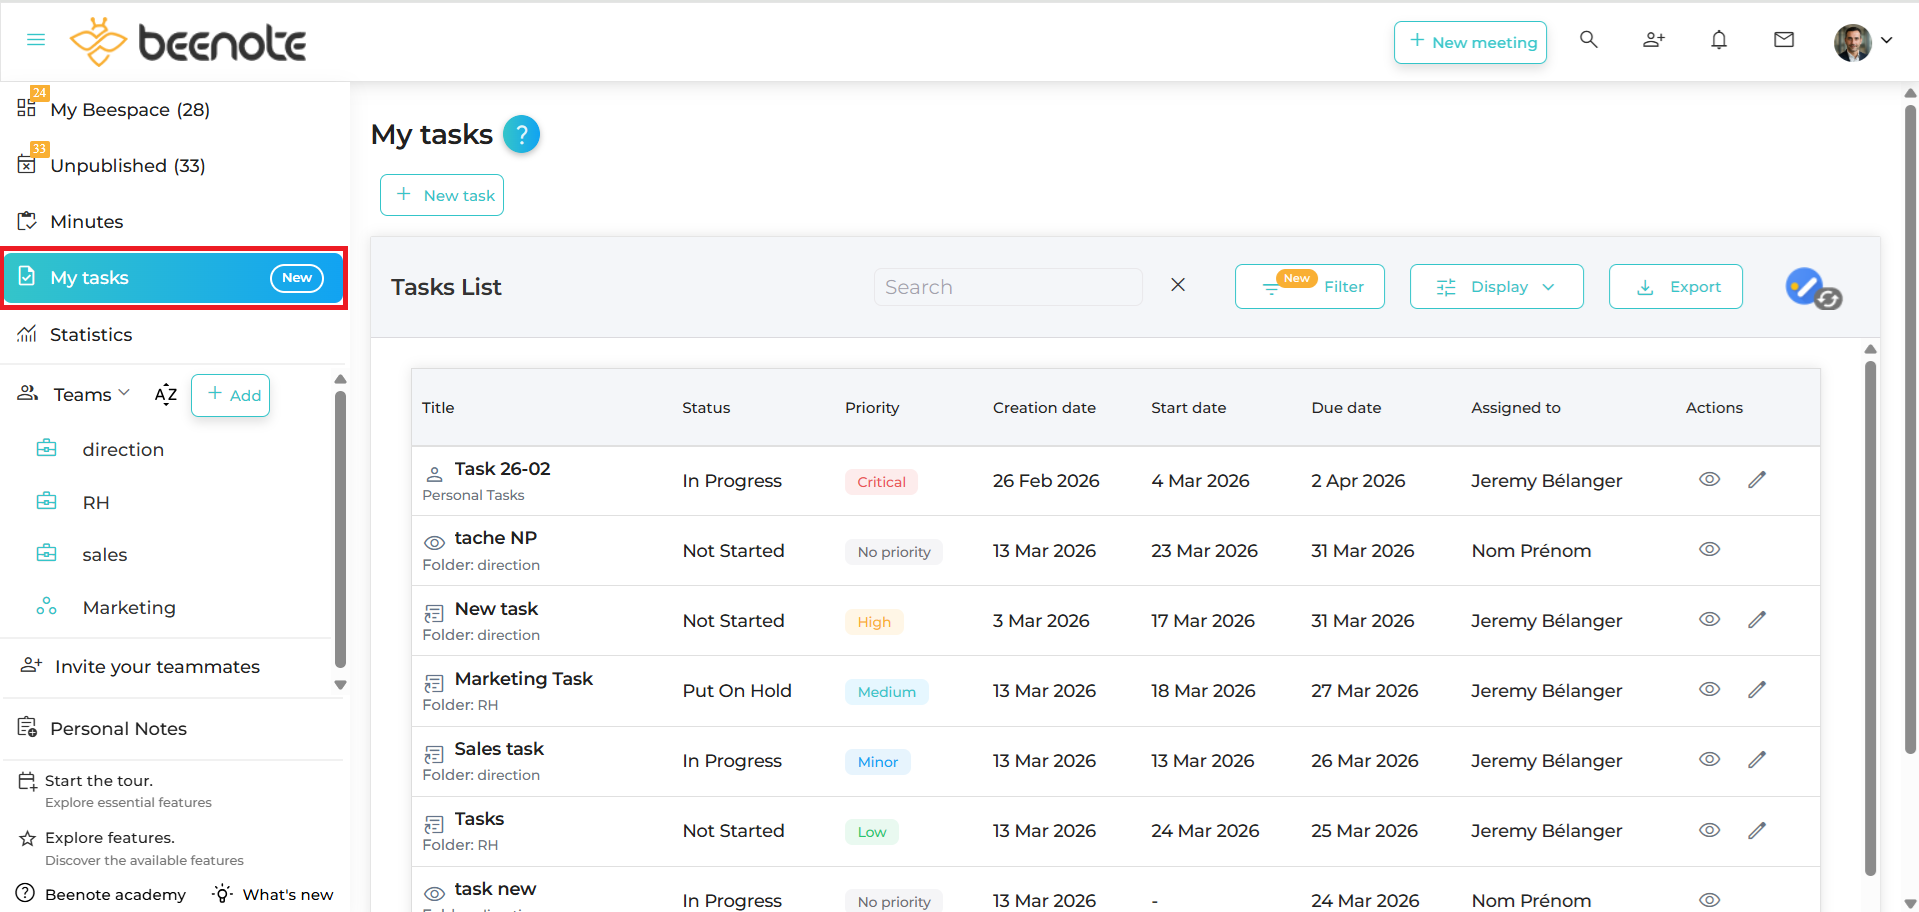1919x912 pixels.
Task: Select Statistics in the sidebar
Action: pos(91,334)
